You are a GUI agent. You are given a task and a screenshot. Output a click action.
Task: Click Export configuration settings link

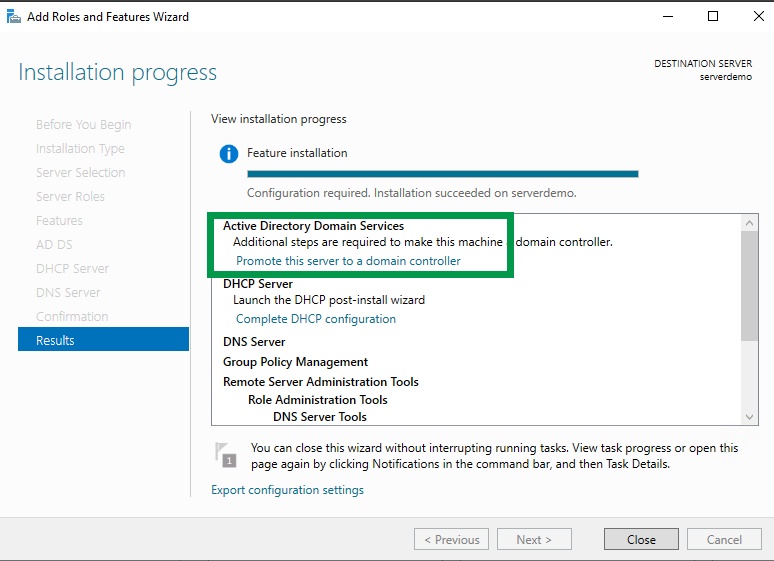tap(287, 490)
